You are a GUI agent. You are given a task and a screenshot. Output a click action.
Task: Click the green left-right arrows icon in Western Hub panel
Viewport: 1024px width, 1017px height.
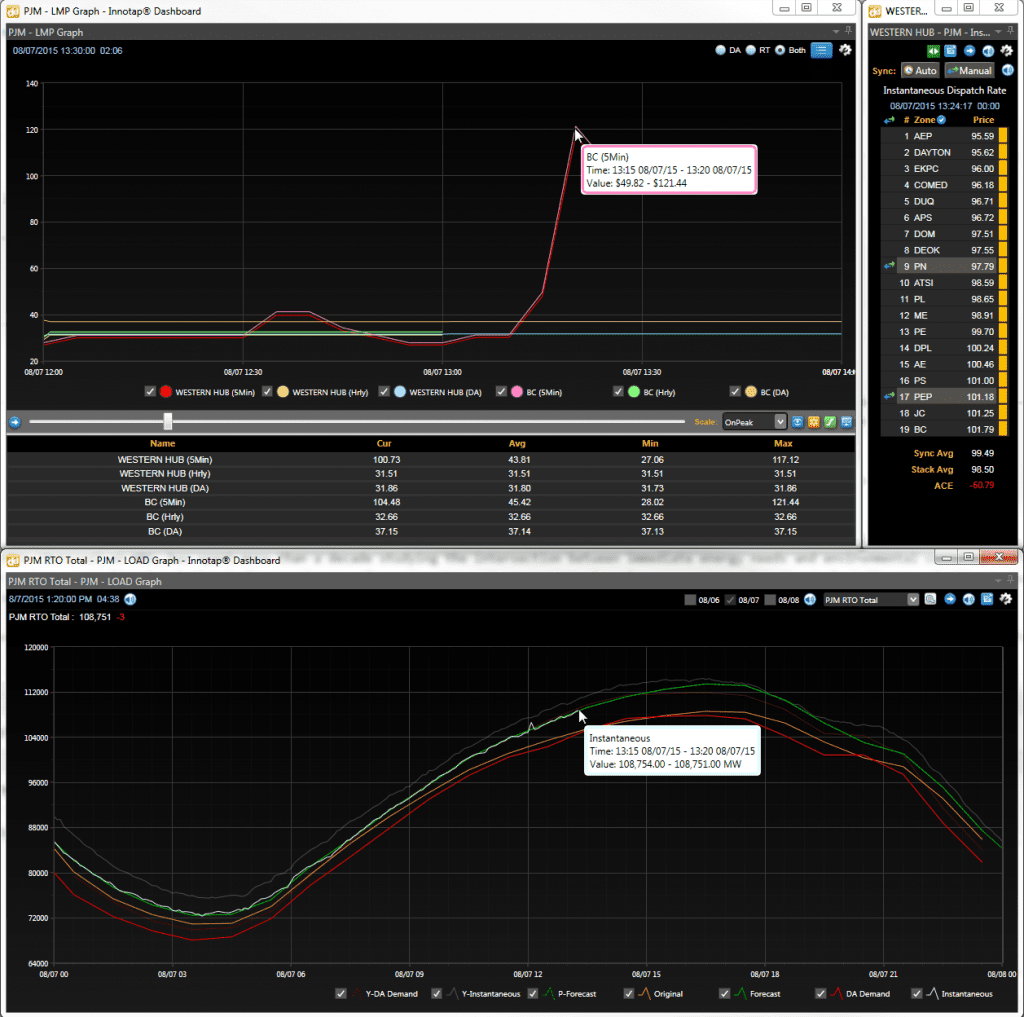pyautogui.click(x=933, y=51)
